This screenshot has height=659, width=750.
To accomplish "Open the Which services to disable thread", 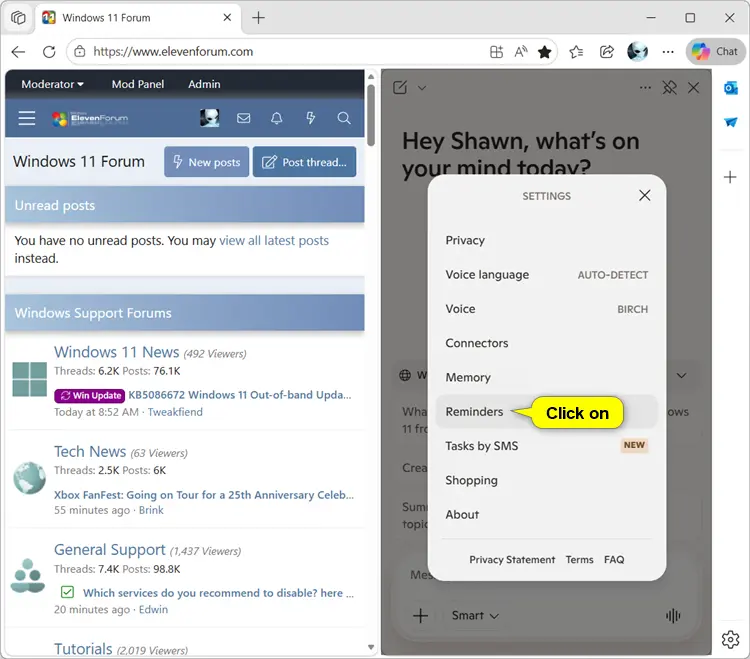I will pyautogui.click(x=218, y=593).
